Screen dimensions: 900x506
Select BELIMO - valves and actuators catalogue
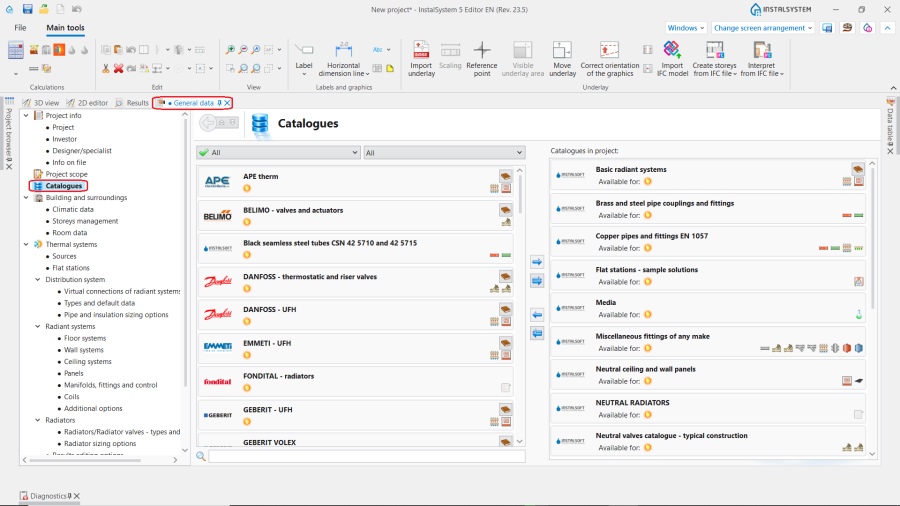355,216
